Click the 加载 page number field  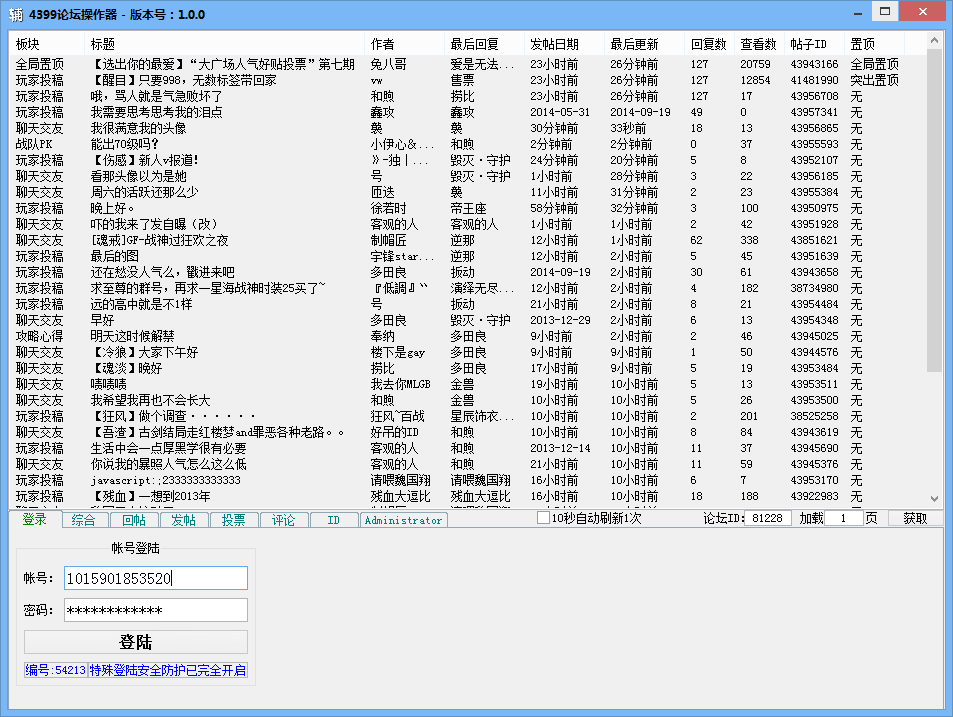point(844,518)
